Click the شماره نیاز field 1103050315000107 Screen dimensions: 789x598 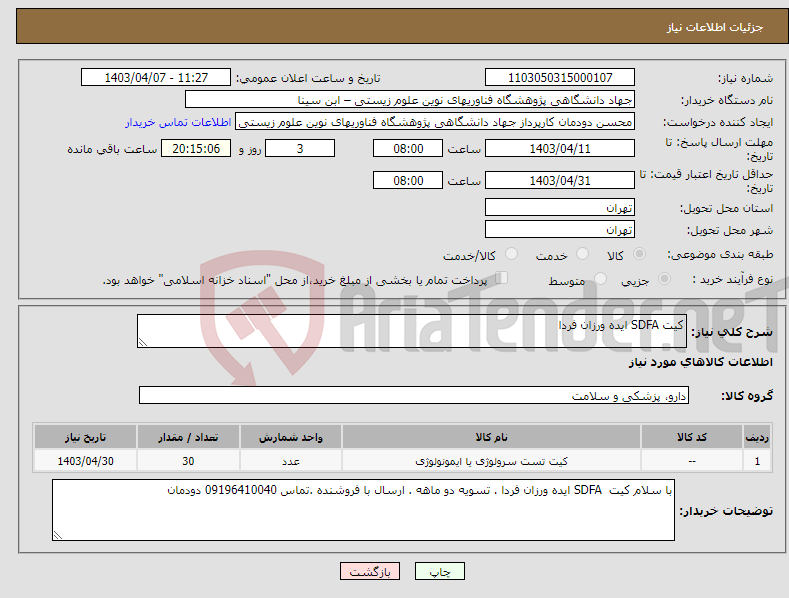pyautogui.click(x=560, y=78)
